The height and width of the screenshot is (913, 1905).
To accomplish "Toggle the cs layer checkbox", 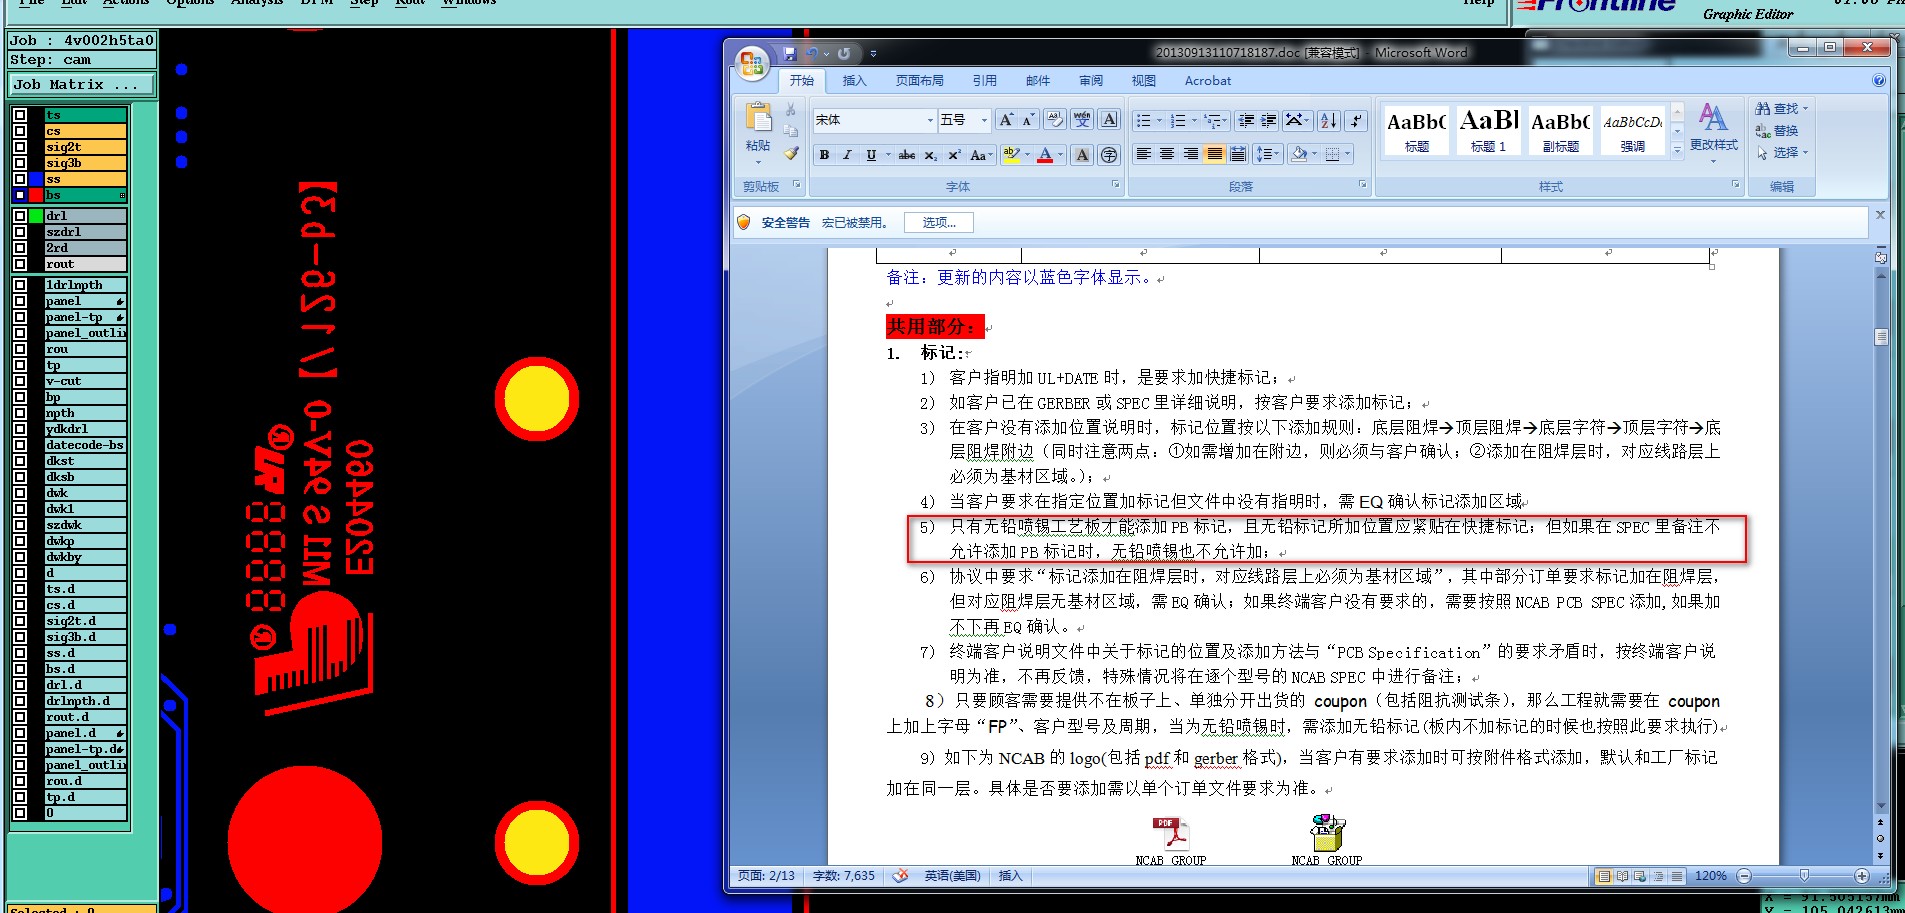I will point(20,131).
